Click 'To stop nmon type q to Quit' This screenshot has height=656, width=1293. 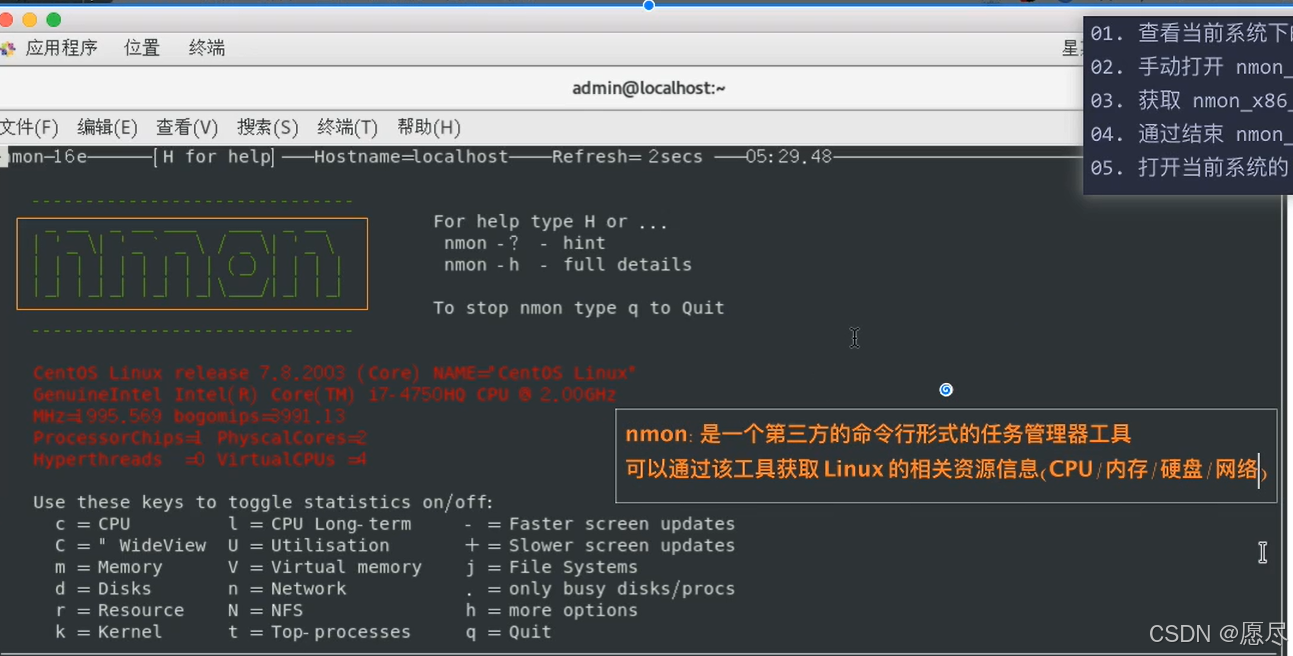point(579,308)
